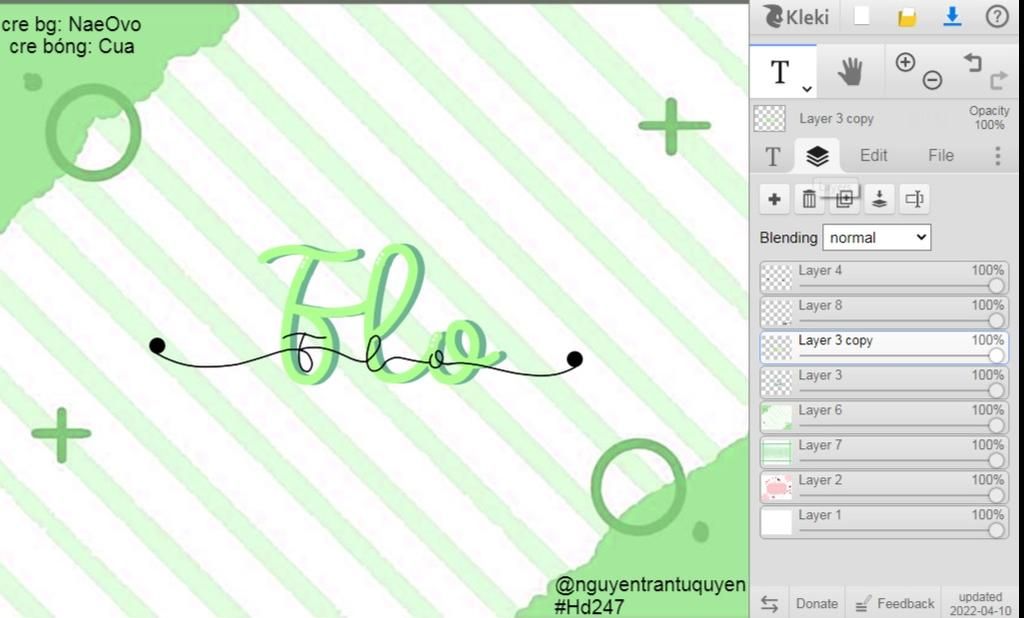1024x618 pixels.
Task: Select Layer 6 in layers list
Action: tap(884, 417)
